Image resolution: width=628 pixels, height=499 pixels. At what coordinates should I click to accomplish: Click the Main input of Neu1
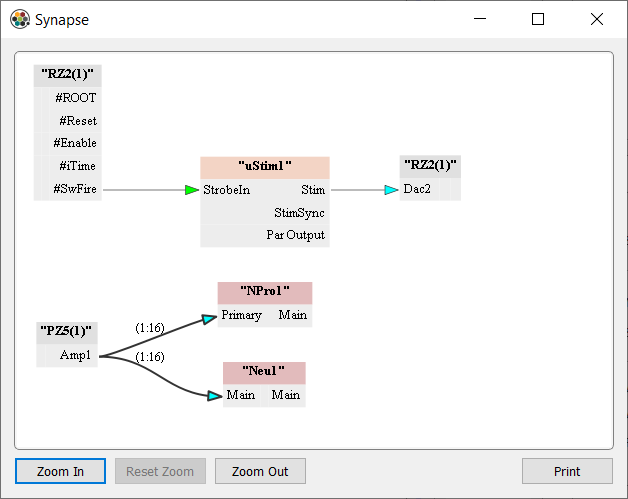241,395
